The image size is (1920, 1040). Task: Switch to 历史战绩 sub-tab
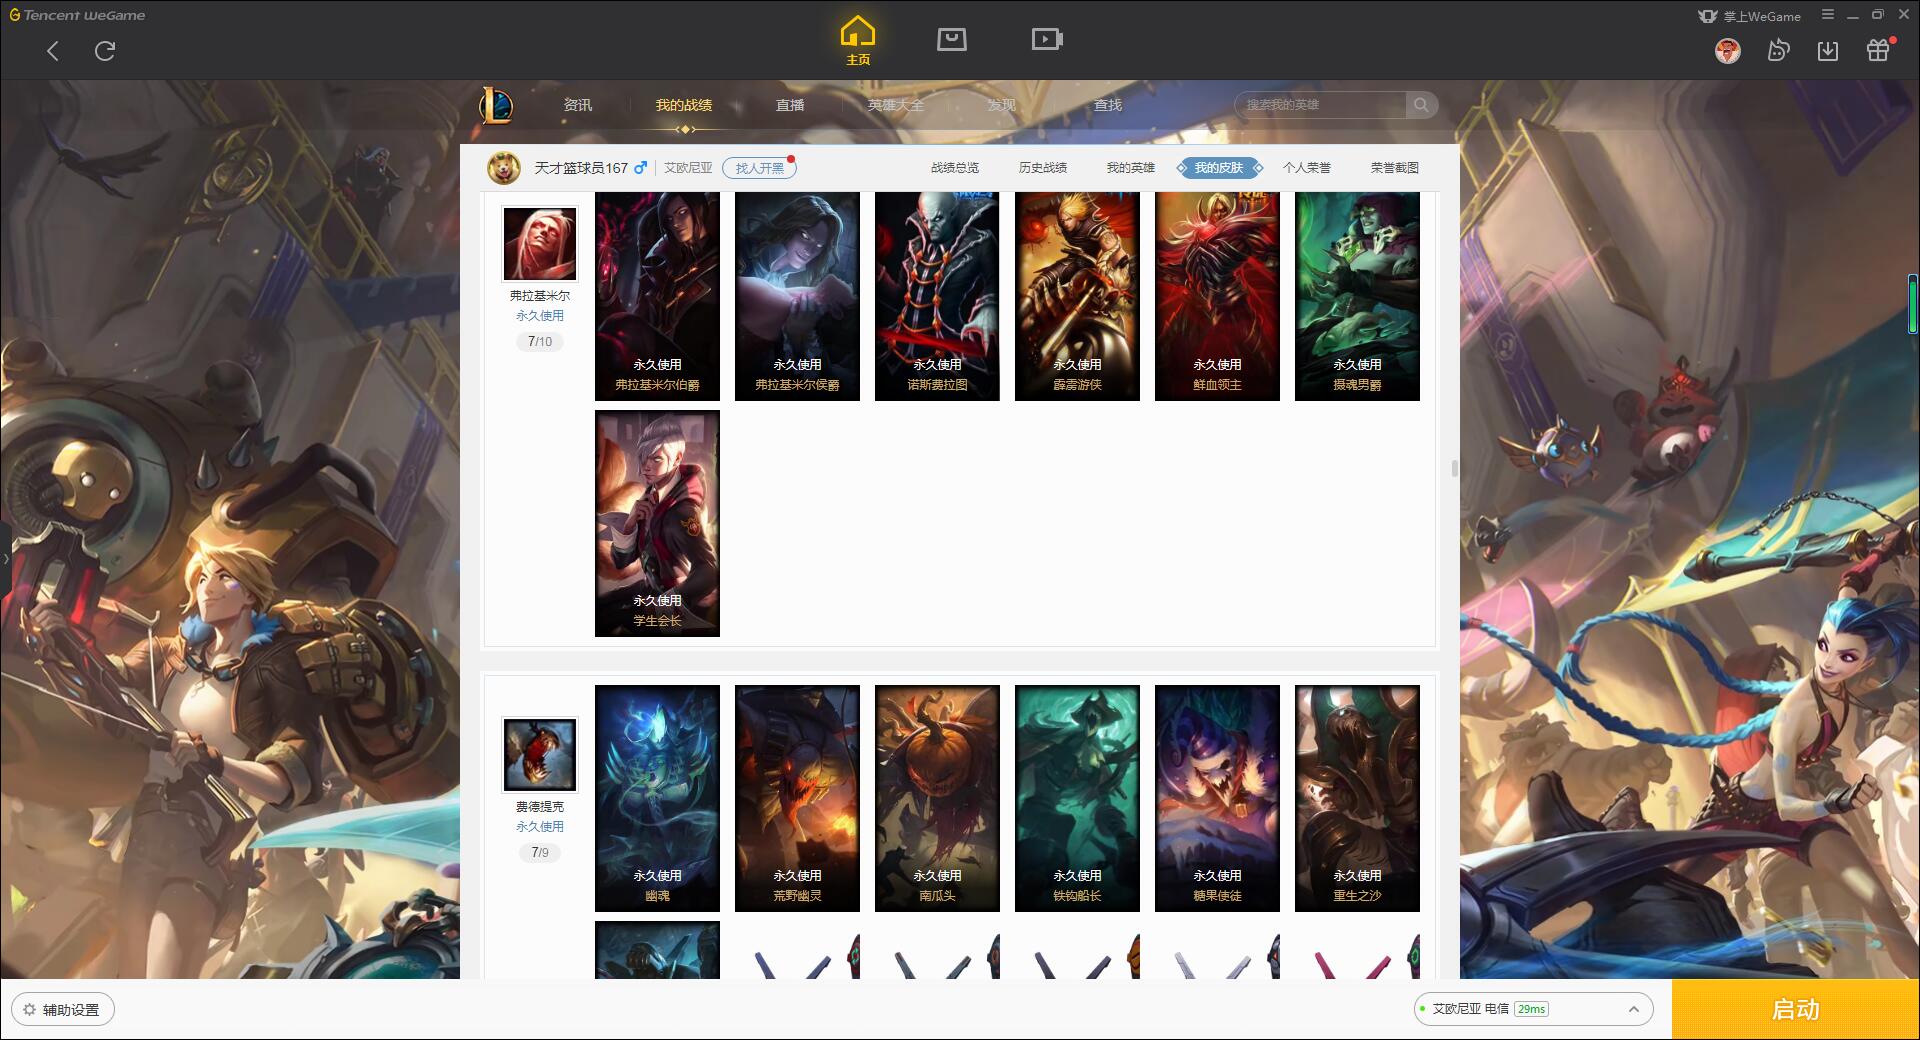[1043, 168]
